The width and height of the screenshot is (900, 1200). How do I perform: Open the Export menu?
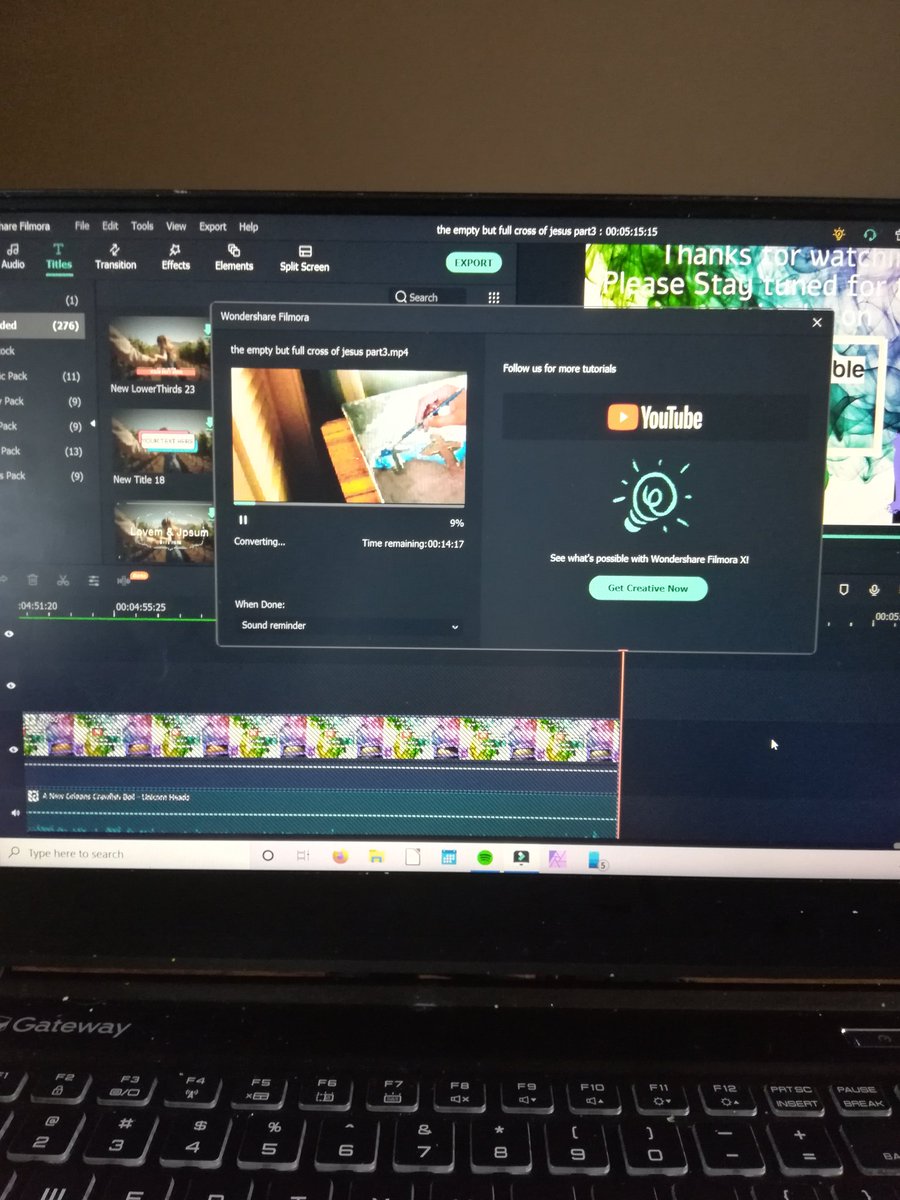[212, 227]
